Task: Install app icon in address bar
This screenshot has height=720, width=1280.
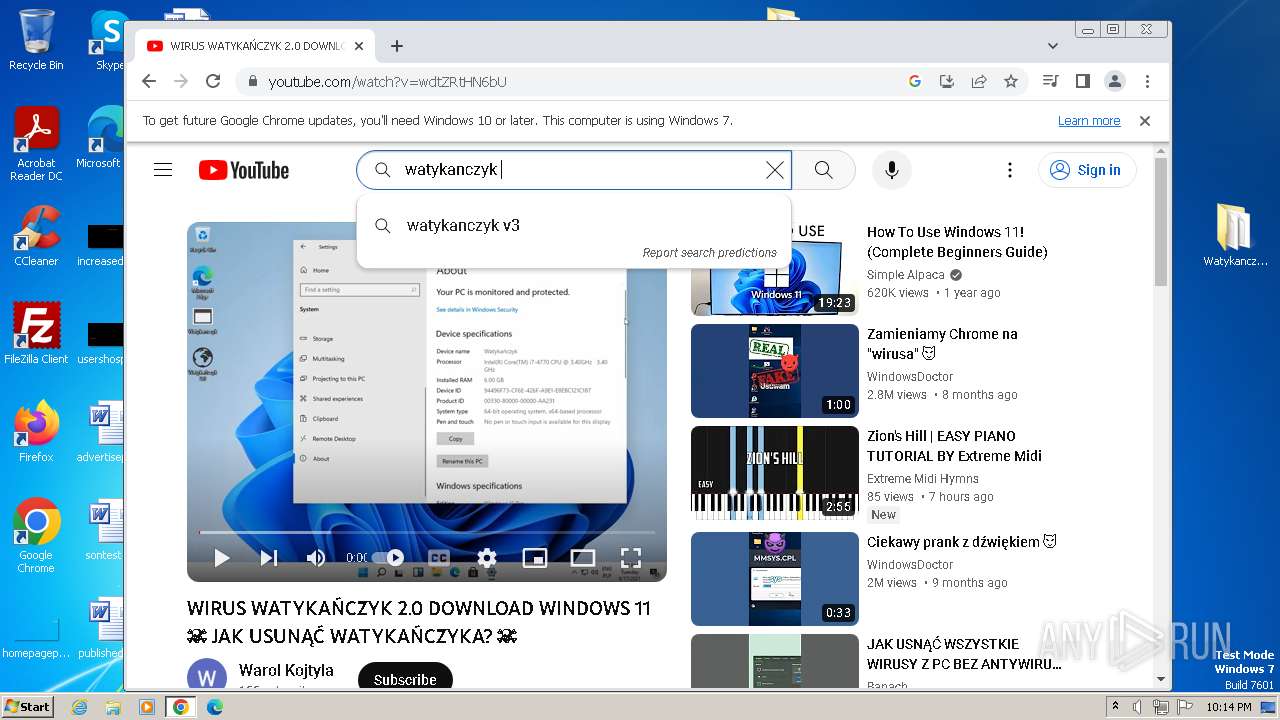Action: [947, 82]
